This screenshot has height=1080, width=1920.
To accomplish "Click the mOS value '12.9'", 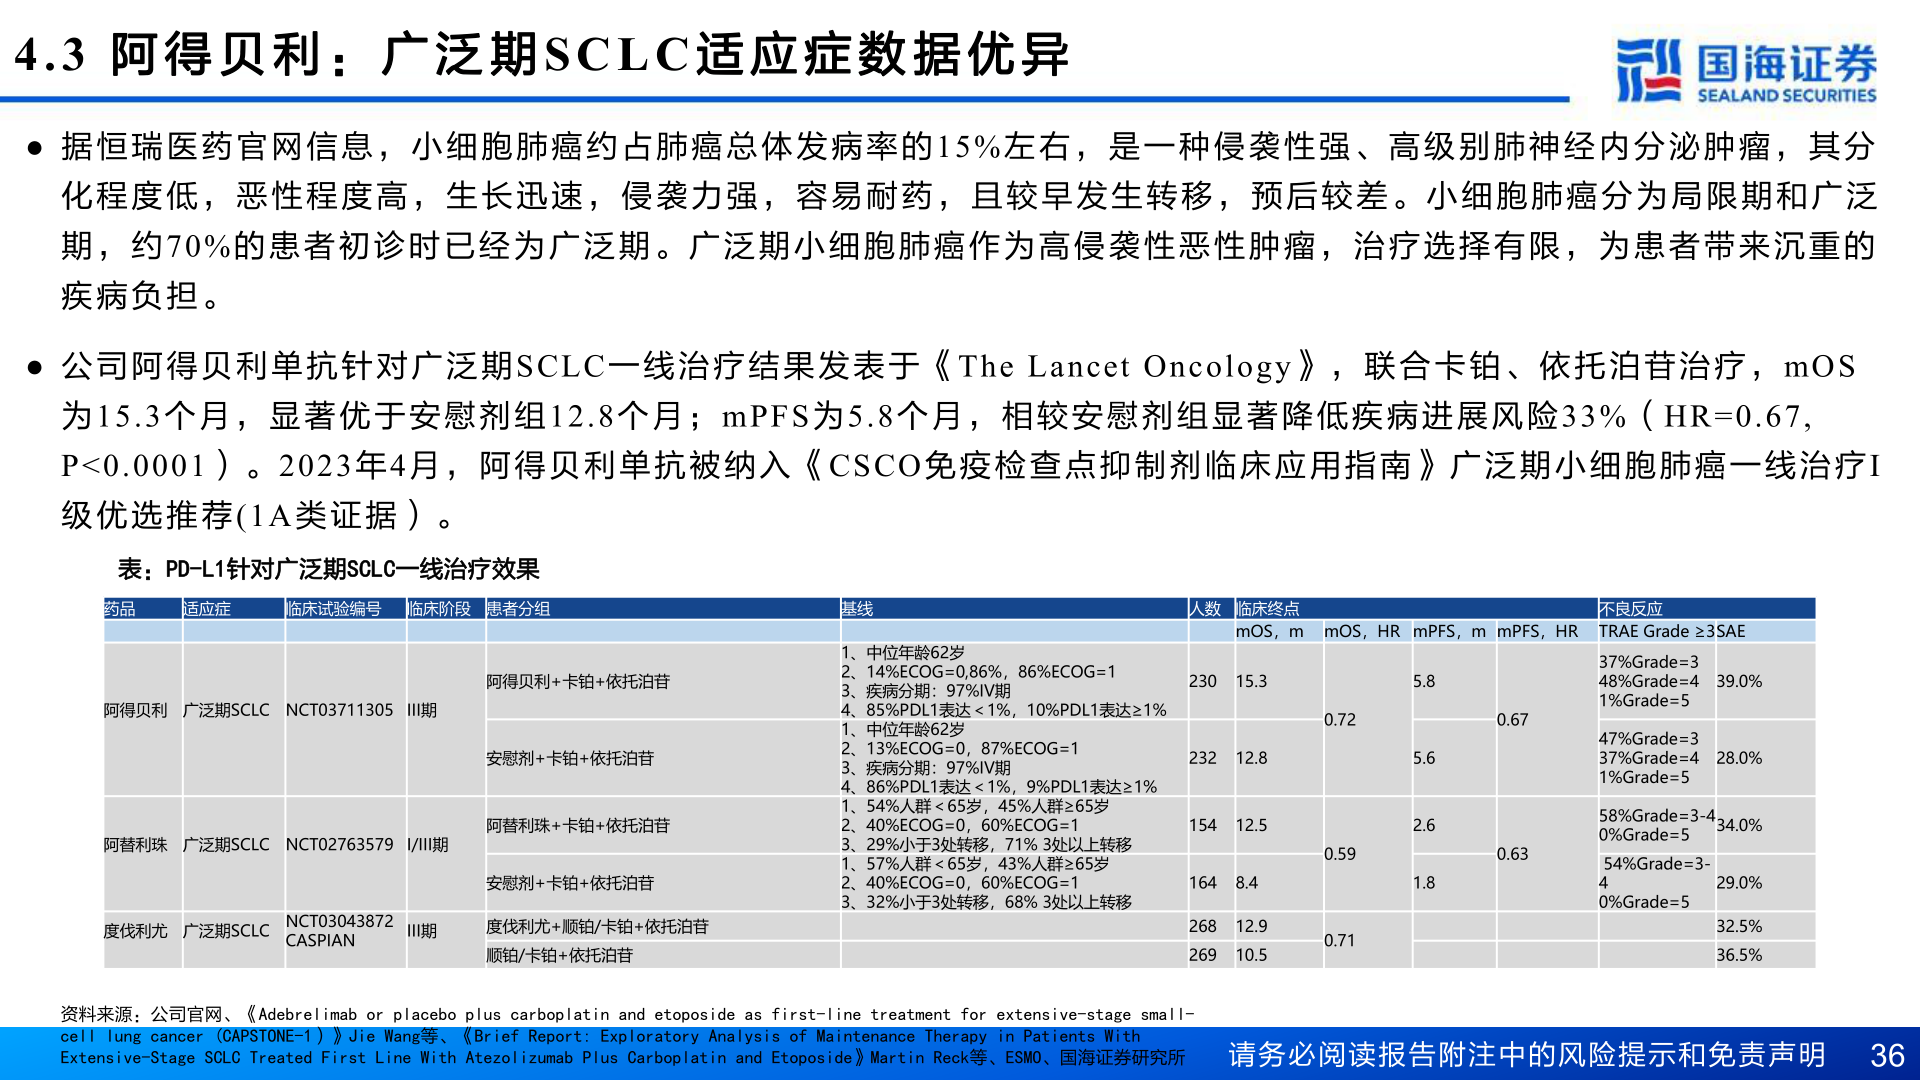I will (x=1252, y=927).
